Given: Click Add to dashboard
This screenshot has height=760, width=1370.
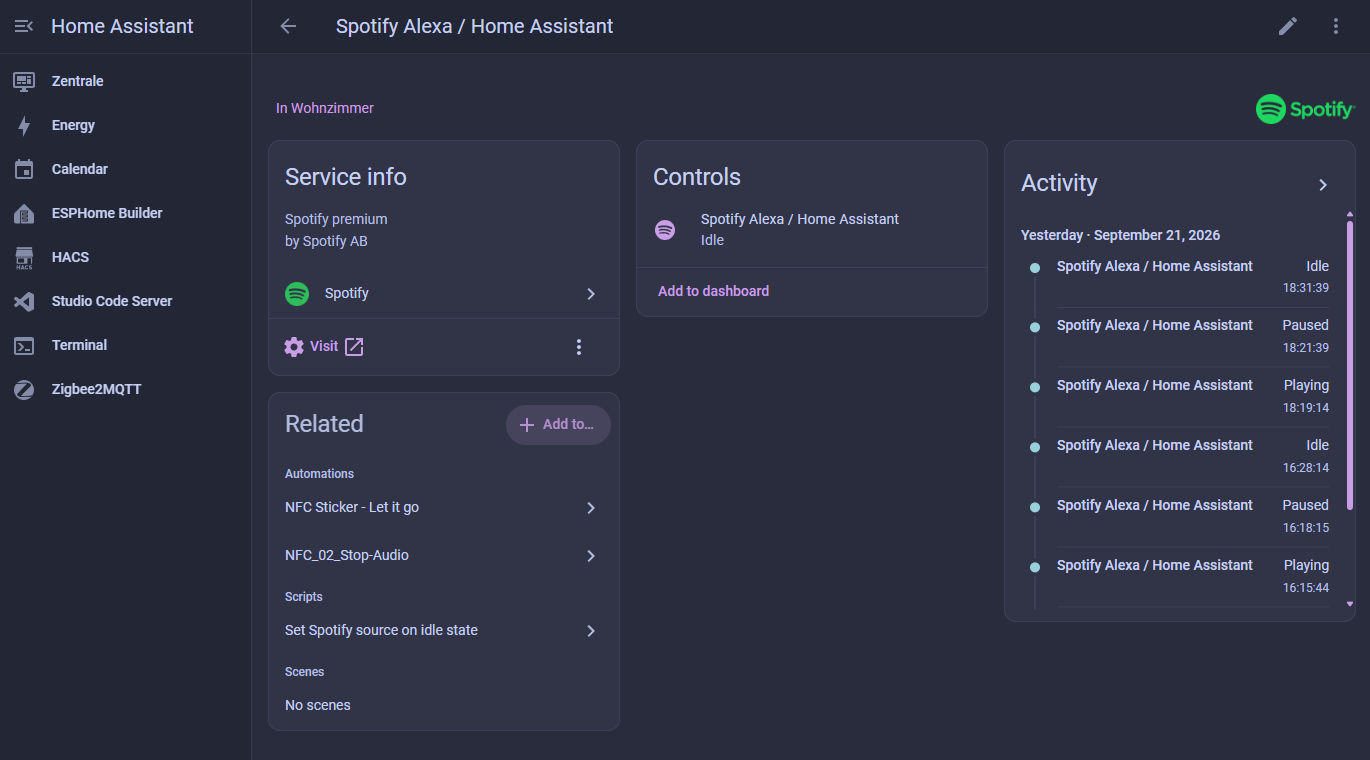Looking at the screenshot, I should pyautogui.click(x=714, y=291).
